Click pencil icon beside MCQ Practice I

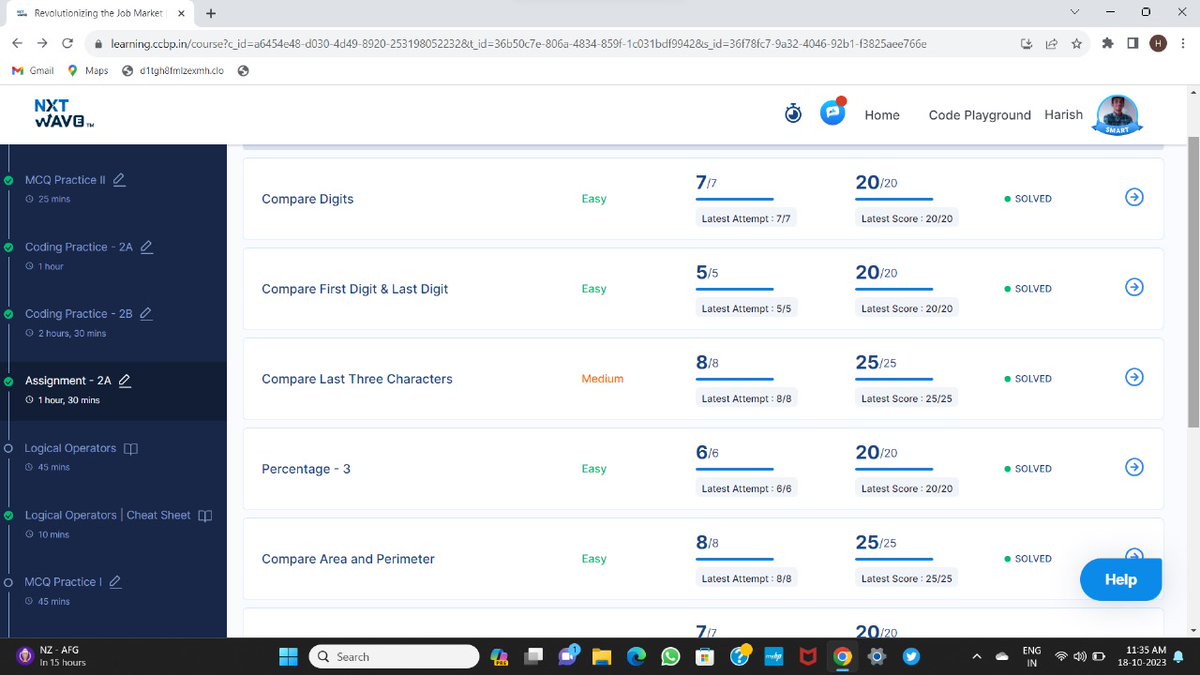pos(115,581)
